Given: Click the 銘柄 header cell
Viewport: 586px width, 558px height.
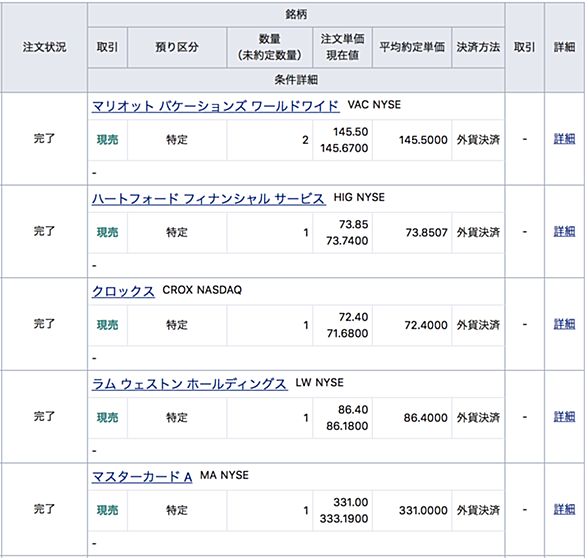Looking at the screenshot, I should coord(296,15).
